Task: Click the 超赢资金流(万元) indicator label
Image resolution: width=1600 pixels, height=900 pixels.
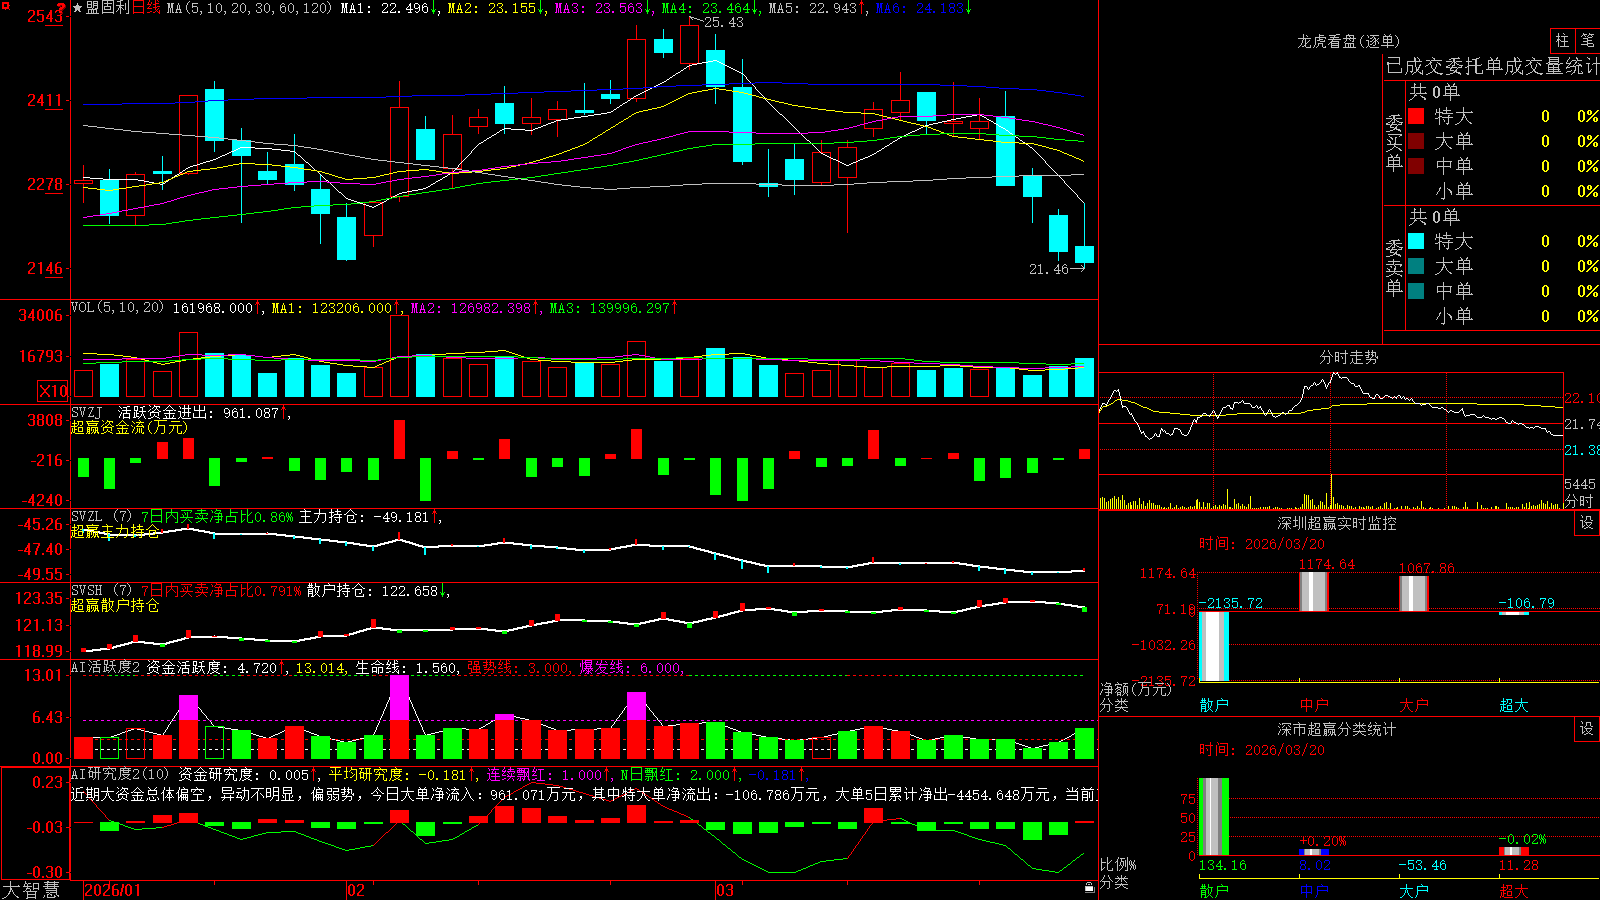Action: point(129,427)
